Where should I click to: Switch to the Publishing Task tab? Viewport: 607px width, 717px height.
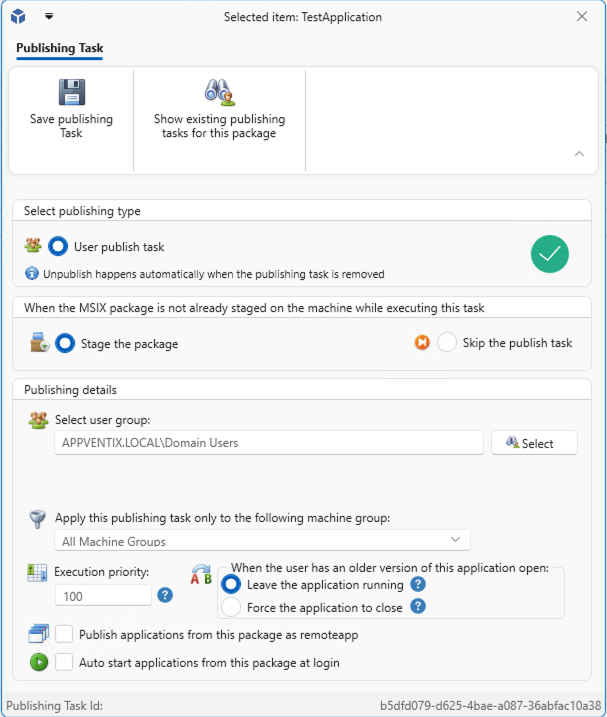point(59,48)
